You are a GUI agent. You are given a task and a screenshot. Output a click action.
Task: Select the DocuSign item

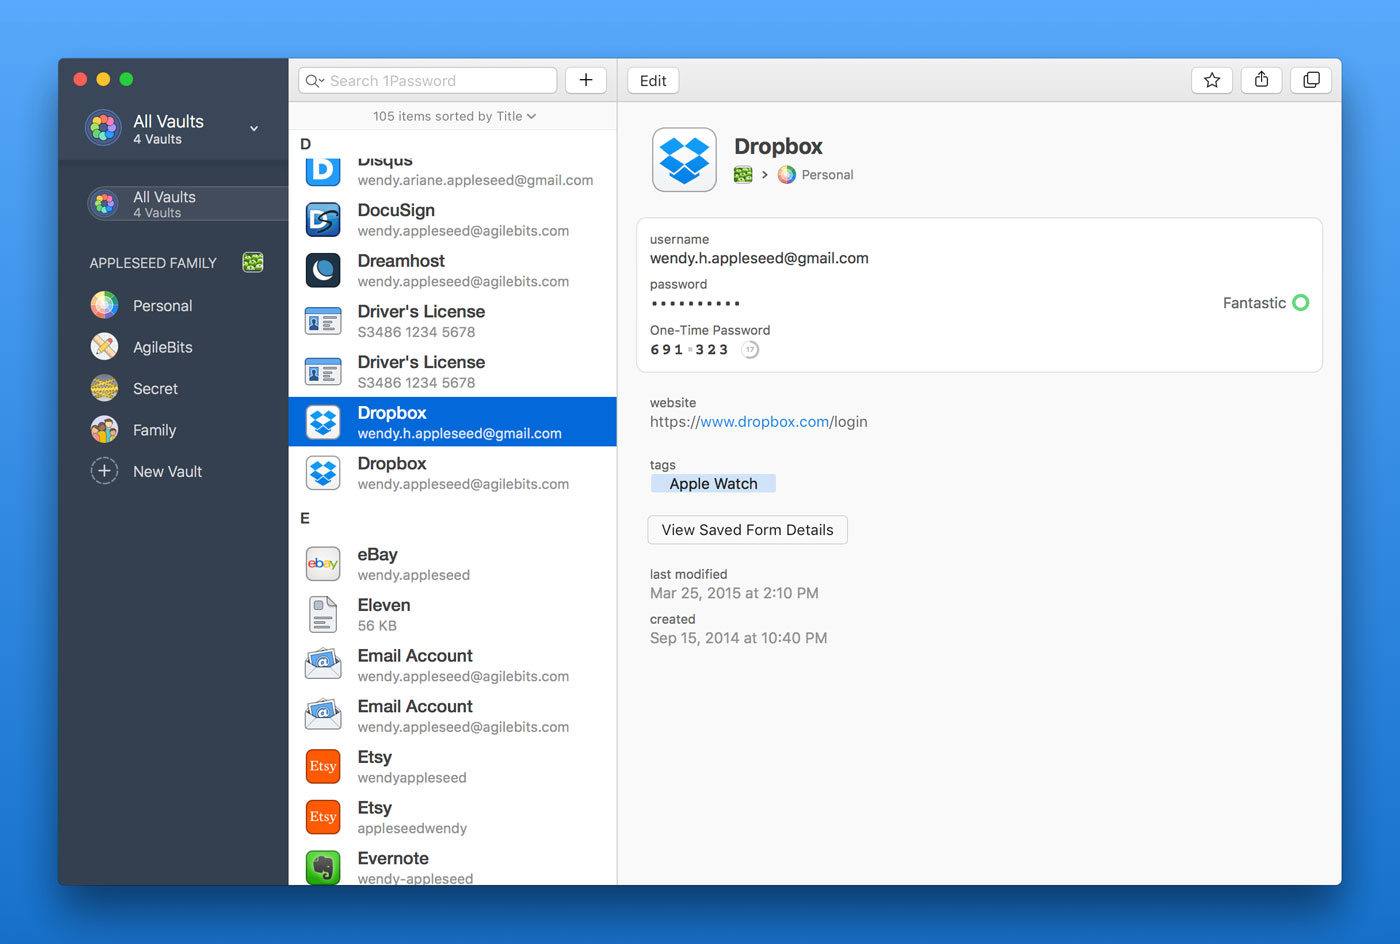pos(453,219)
